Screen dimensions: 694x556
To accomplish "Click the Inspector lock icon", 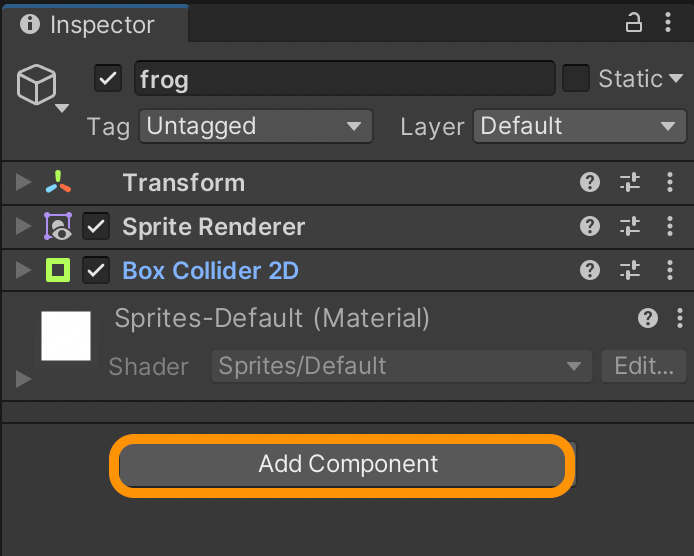I will 633,23.
